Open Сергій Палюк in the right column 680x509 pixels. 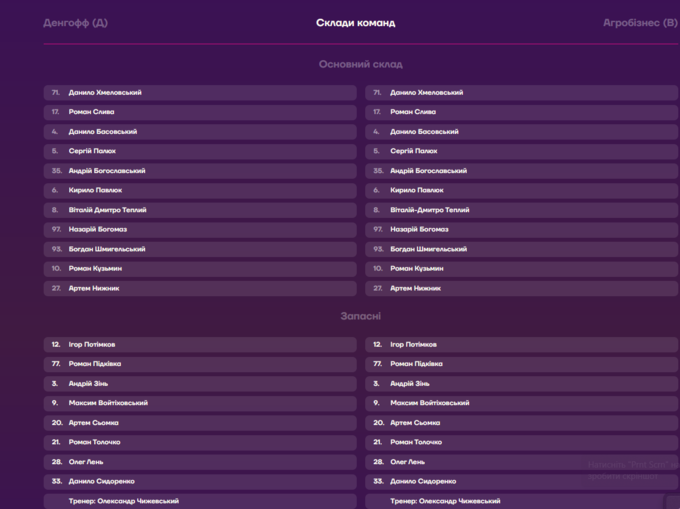point(521,151)
